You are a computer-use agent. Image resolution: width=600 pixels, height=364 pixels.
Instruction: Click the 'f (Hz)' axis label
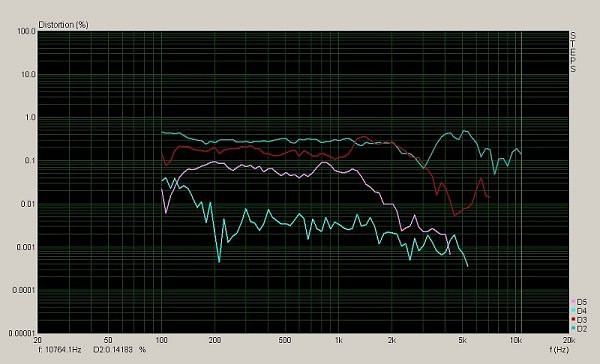point(559,349)
